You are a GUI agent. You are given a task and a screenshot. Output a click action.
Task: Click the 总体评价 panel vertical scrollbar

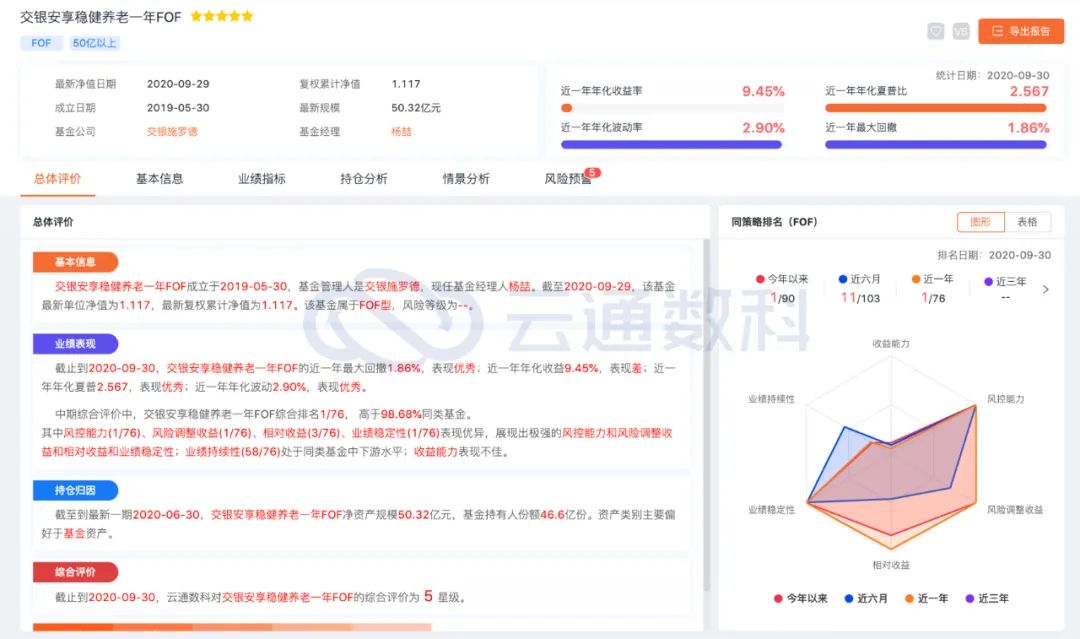pyautogui.click(x=707, y=400)
